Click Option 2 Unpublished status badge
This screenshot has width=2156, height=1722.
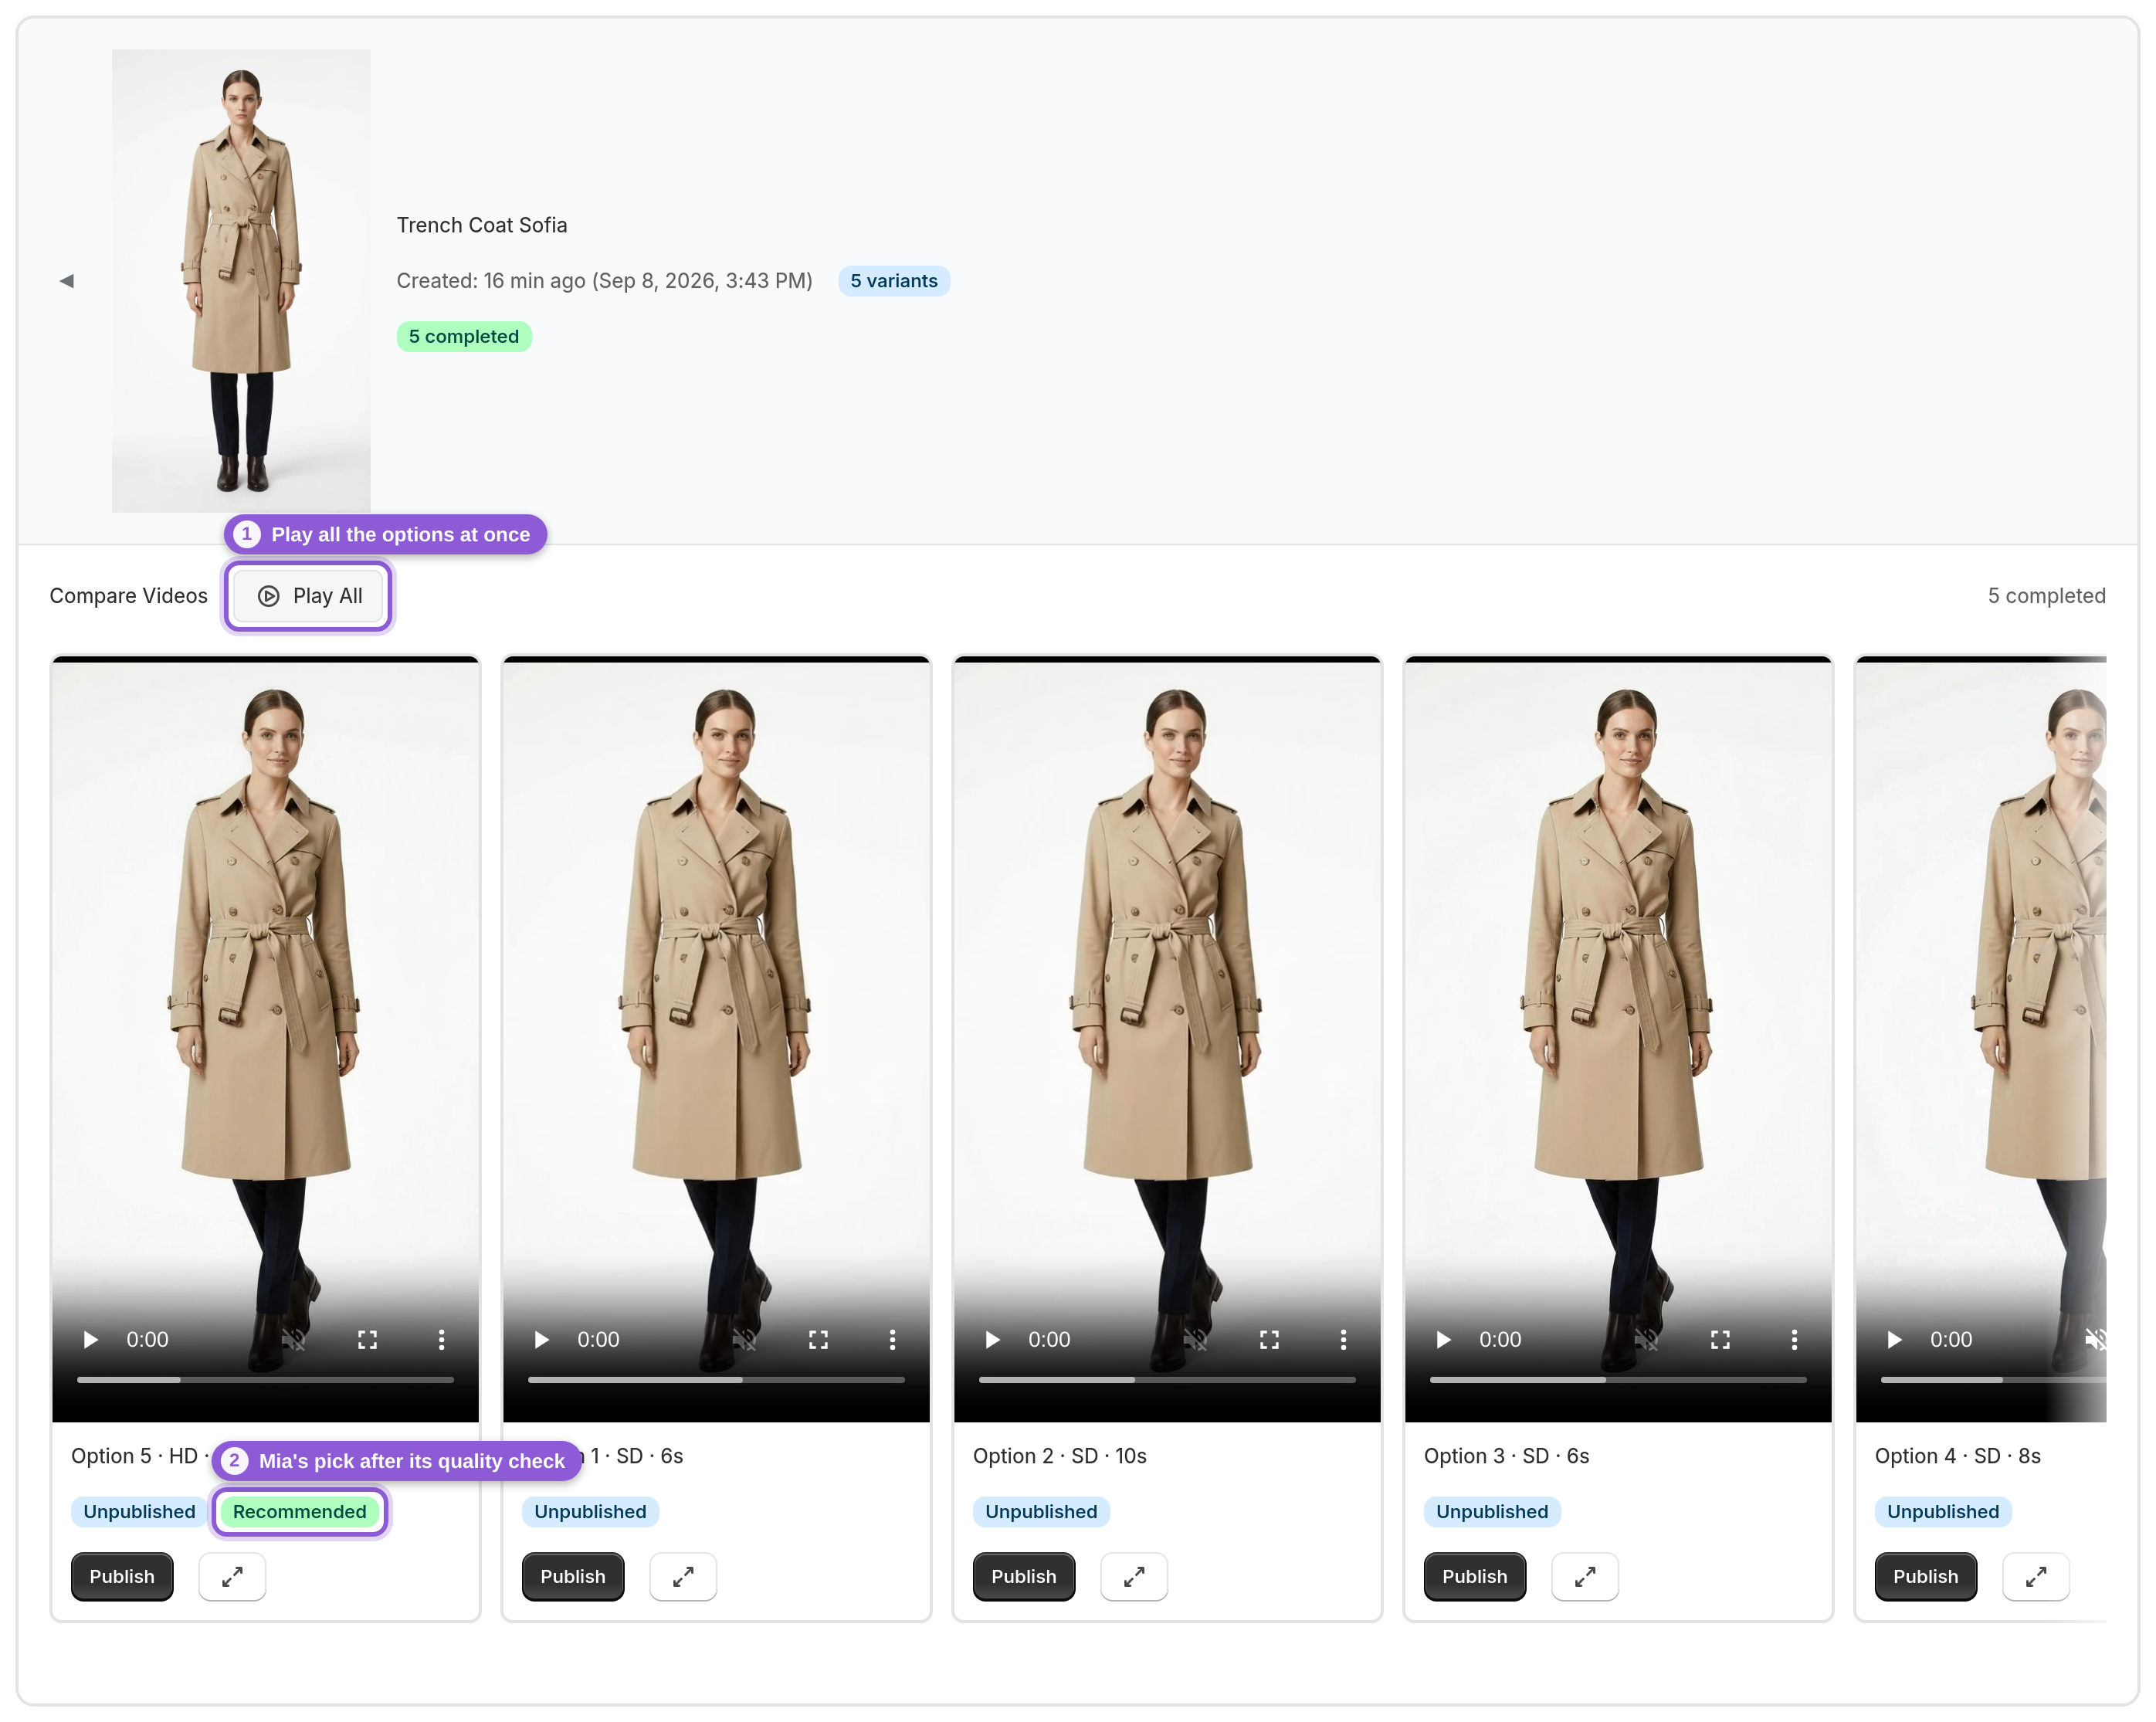(1041, 1511)
